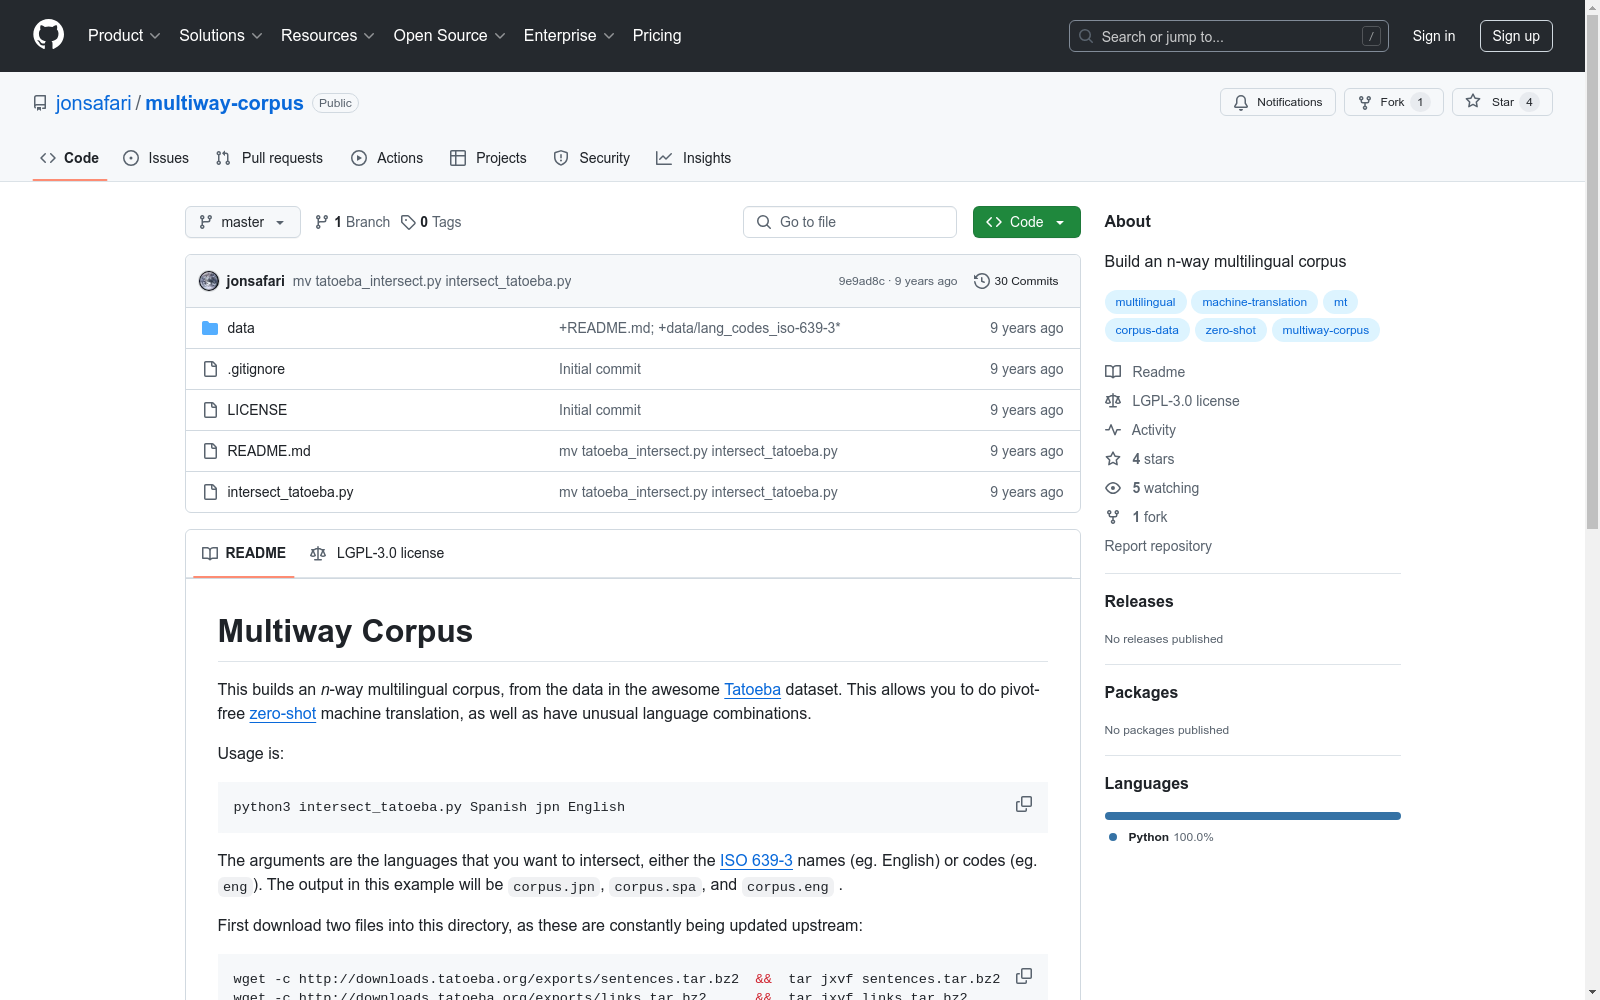Open the Security tab
This screenshot has height=1000, width=1600.
(592, 158)
